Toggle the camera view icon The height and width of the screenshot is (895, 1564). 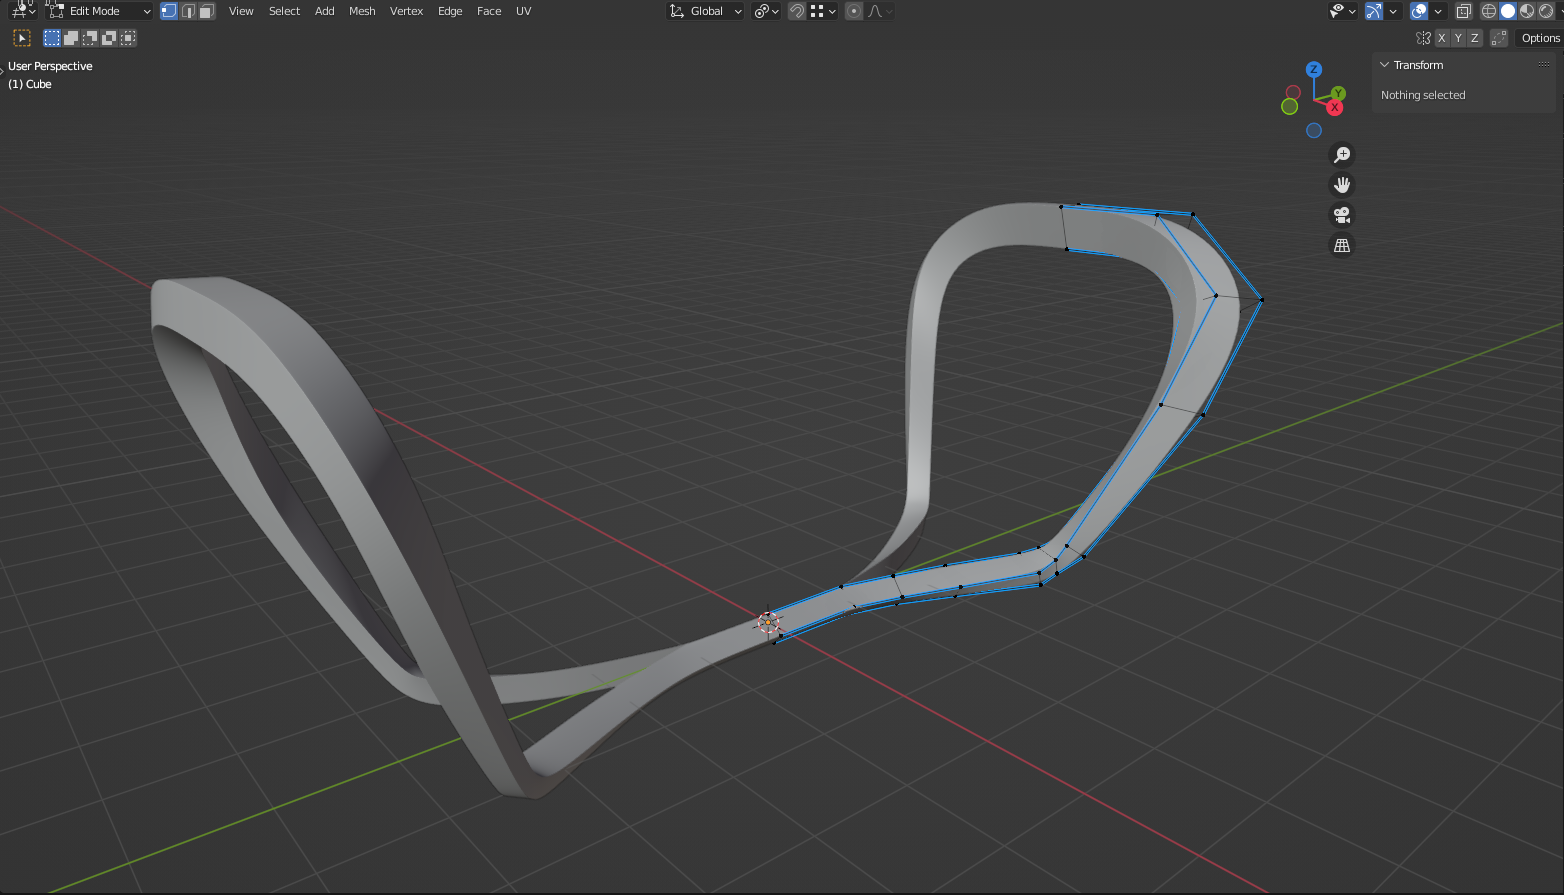1342,215
